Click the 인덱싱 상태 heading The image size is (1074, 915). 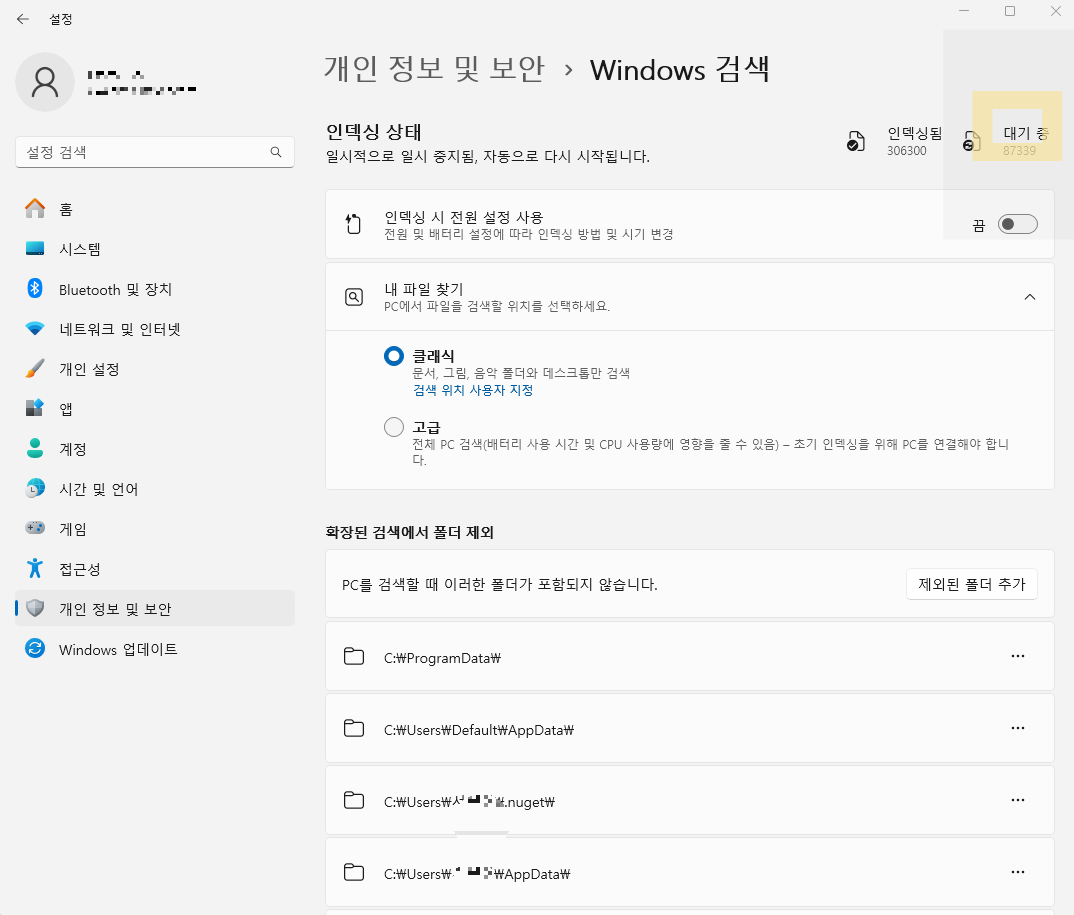[373, 131]
